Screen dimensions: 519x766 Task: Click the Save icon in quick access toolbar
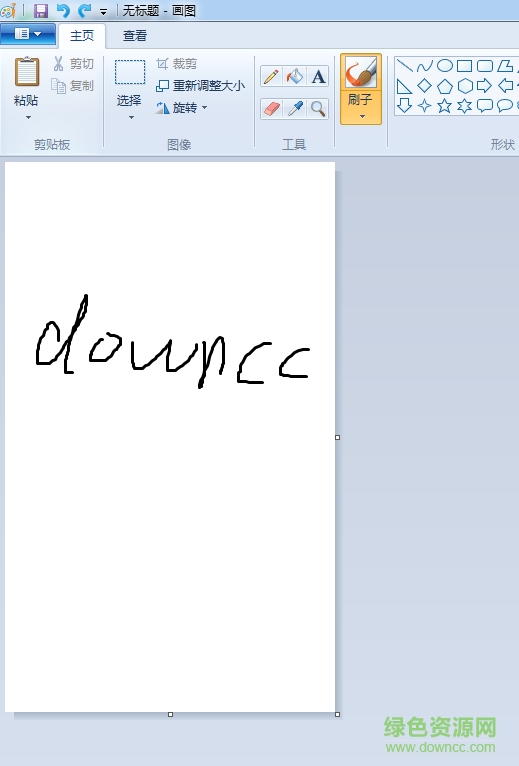[41, 10]
